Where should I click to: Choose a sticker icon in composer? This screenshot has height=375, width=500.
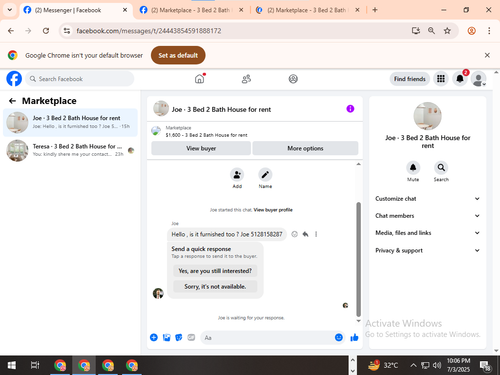point(179,337)
